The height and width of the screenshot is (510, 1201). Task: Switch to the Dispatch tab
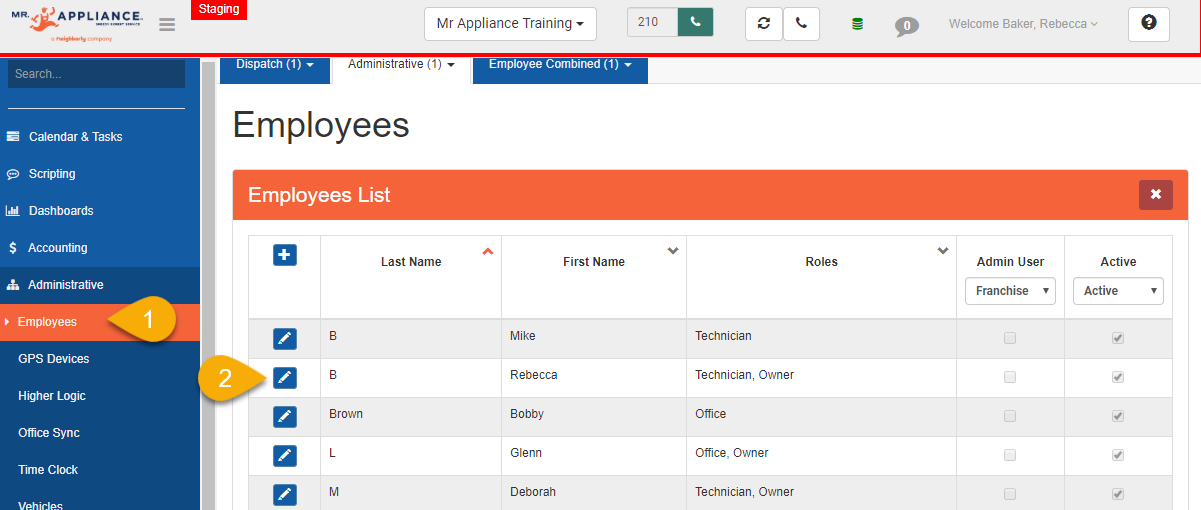(x=274, y=65)
